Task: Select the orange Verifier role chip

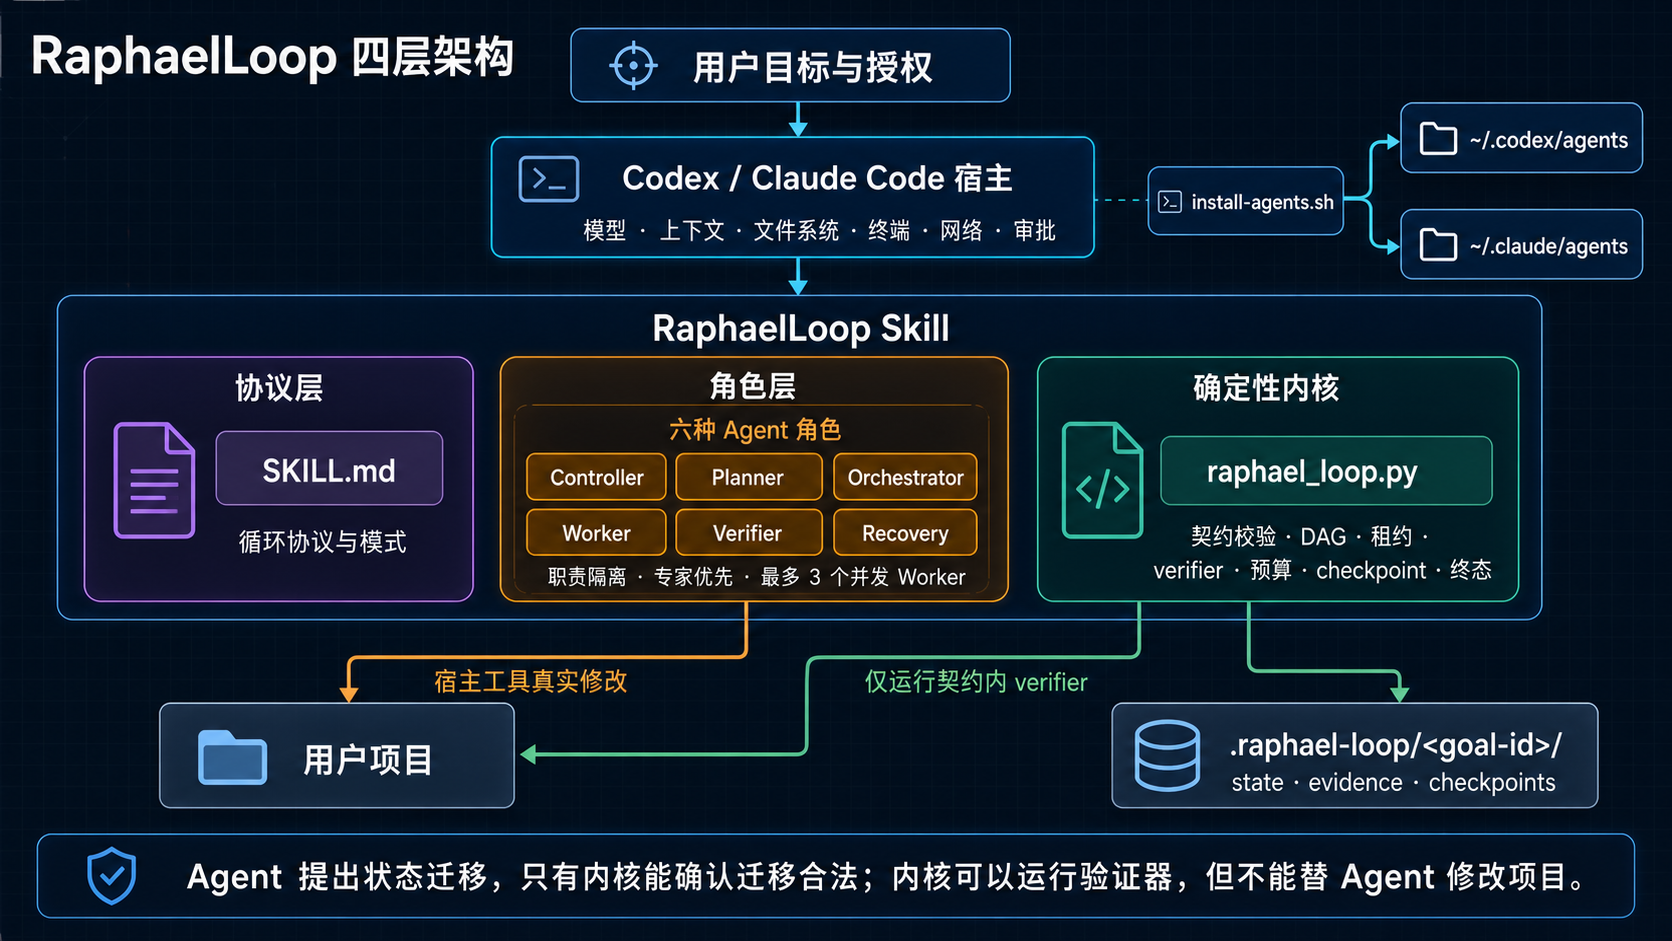Action: [x=748, y=533]
